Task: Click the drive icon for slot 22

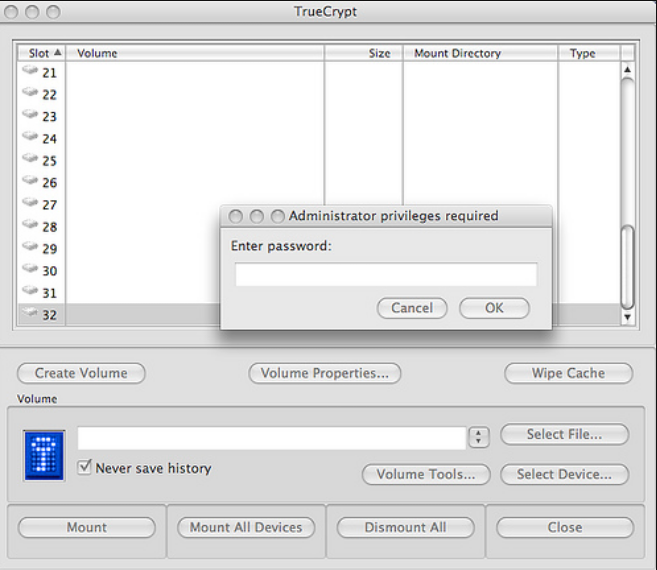Action: pyautogui.click(x=29, y=94)
